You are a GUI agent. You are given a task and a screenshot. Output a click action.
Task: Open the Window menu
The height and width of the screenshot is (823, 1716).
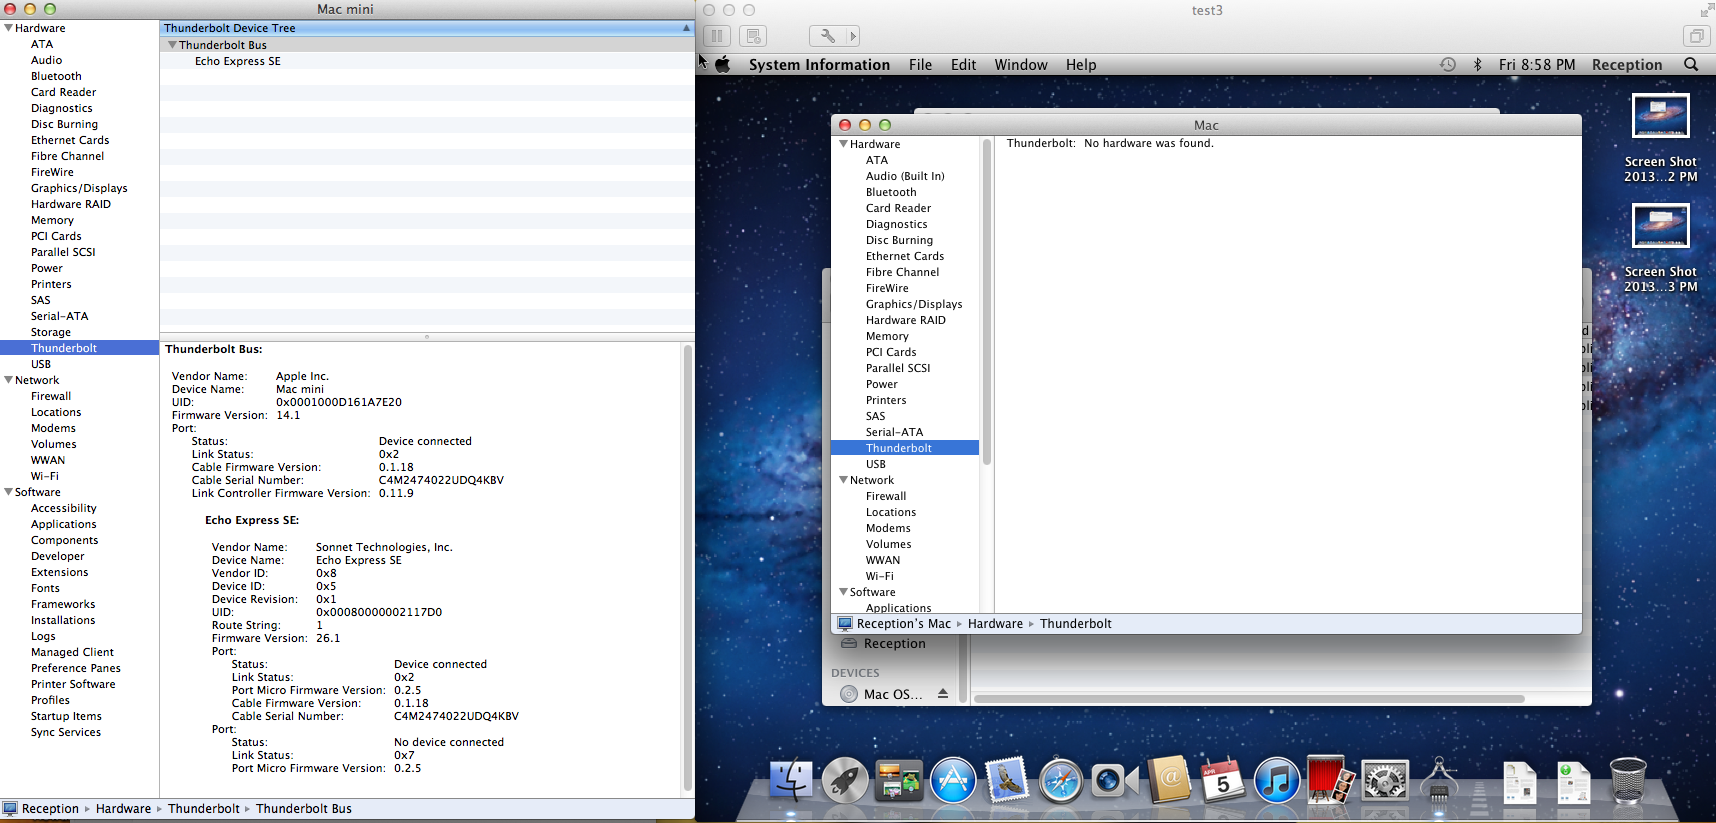tap(1021, 64)
